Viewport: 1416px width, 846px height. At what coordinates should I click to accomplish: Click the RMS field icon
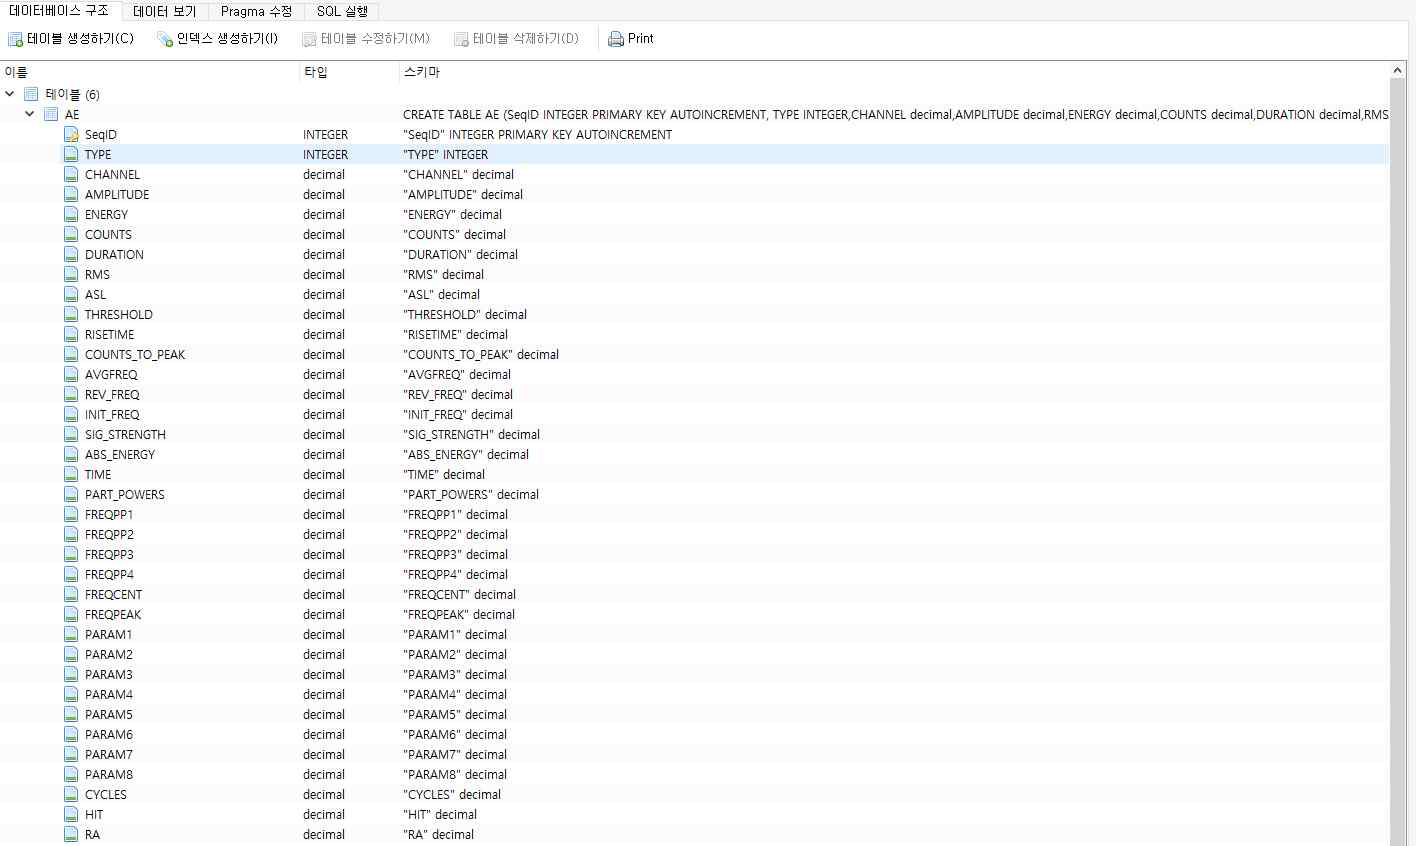[71, 274]
